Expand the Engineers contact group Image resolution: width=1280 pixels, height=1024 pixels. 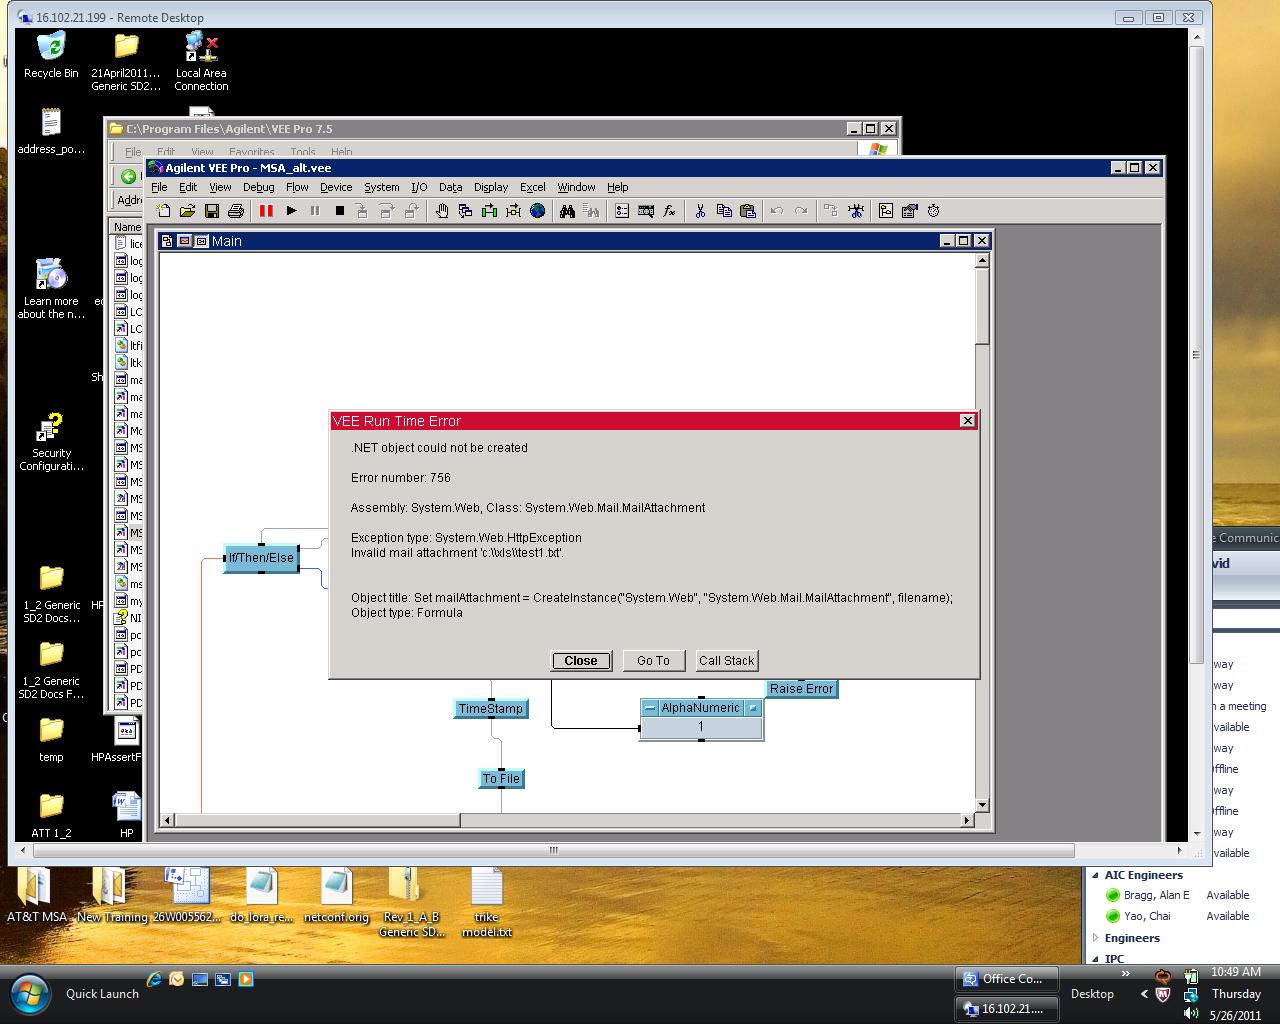pos(1096,938)
